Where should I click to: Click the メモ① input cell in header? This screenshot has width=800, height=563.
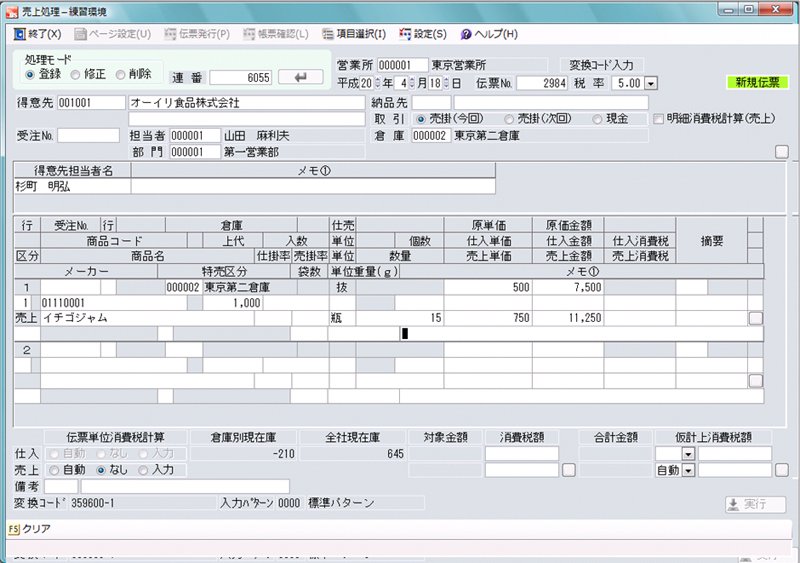[x=313, y=187]
